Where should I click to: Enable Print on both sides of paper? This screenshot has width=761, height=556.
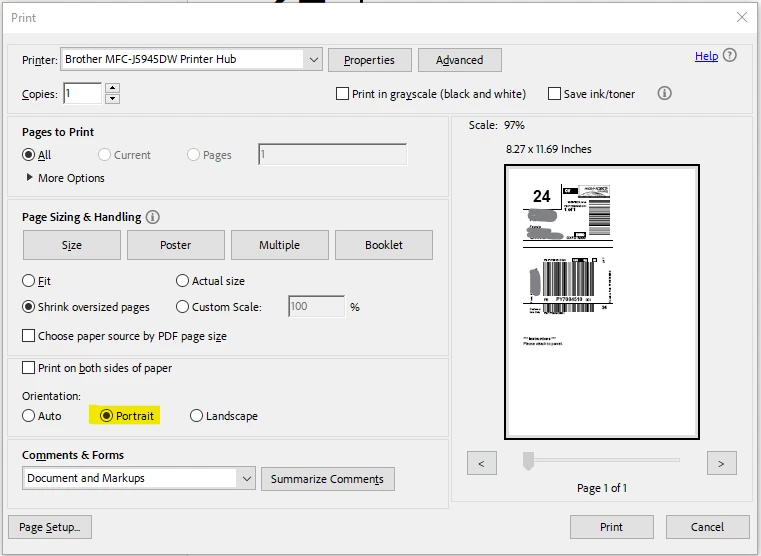(x=29, y=368)
